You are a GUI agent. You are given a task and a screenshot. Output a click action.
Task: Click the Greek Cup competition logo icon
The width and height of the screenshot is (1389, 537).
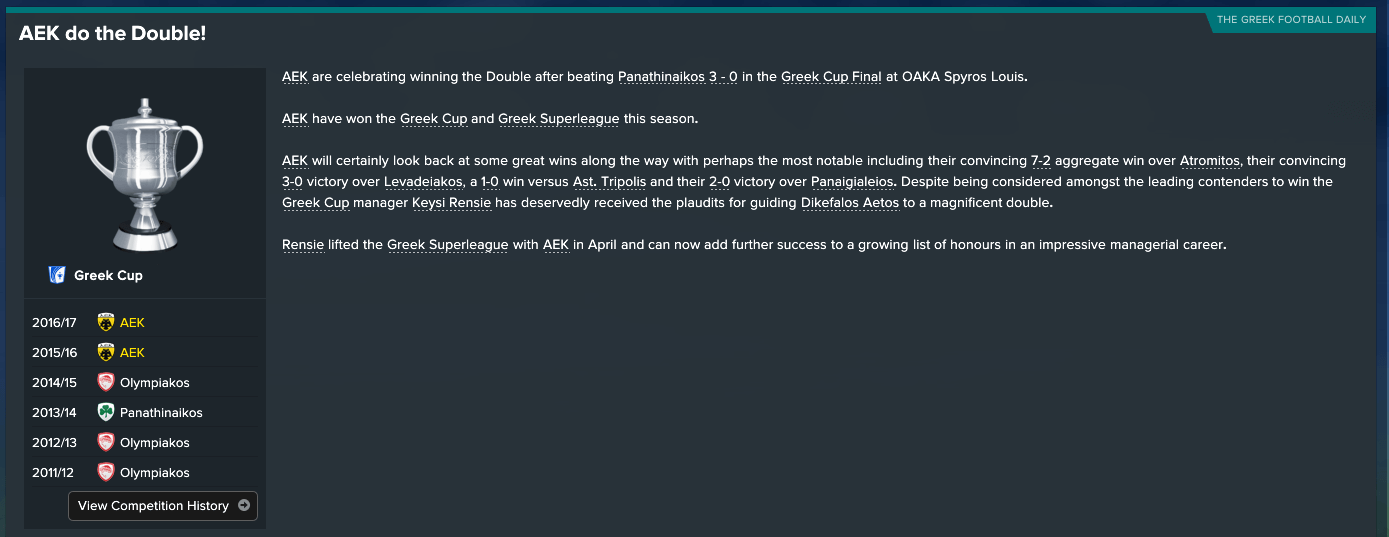[x=57, y=275]
